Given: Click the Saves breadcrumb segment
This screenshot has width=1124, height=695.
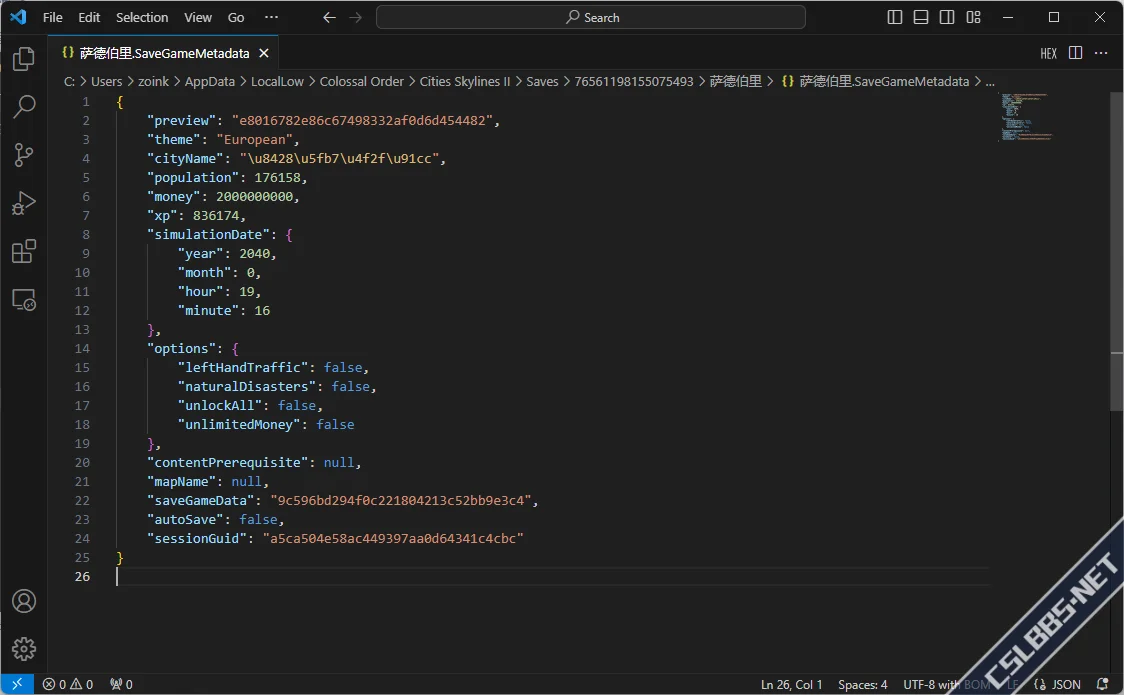Looking at the screenshot, I should (x=542, y=82).
